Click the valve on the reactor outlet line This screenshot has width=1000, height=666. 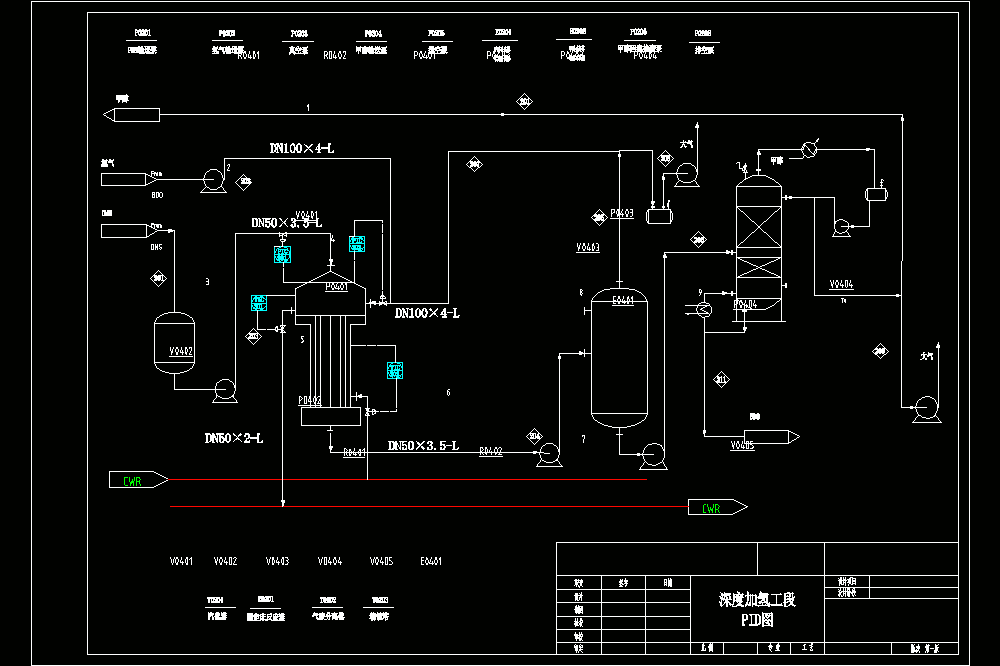383,300
